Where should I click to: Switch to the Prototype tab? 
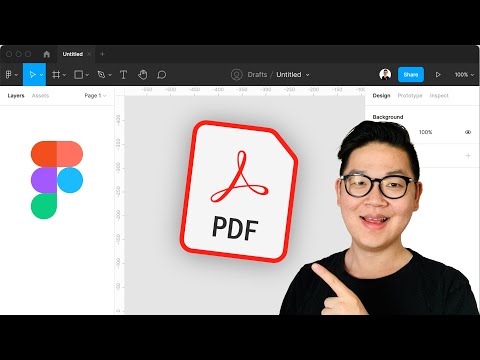[410, 96]
